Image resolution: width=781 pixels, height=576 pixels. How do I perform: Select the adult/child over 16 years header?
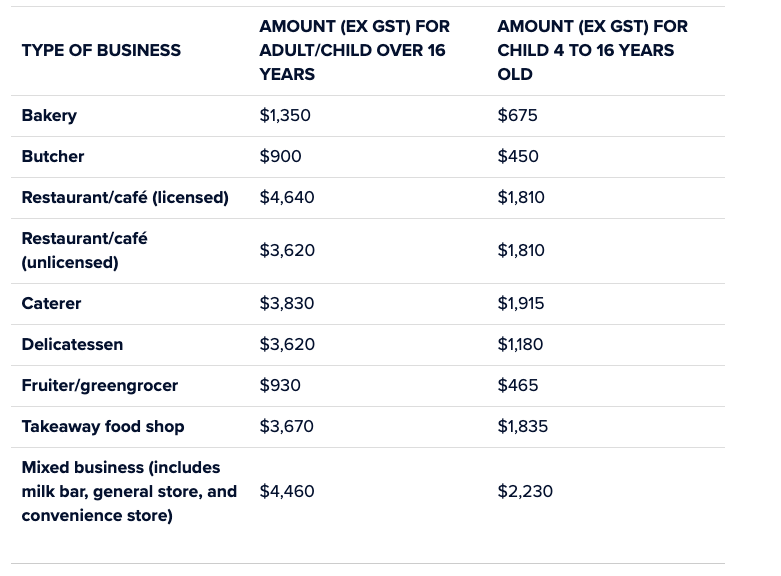(x=354, y=50)
